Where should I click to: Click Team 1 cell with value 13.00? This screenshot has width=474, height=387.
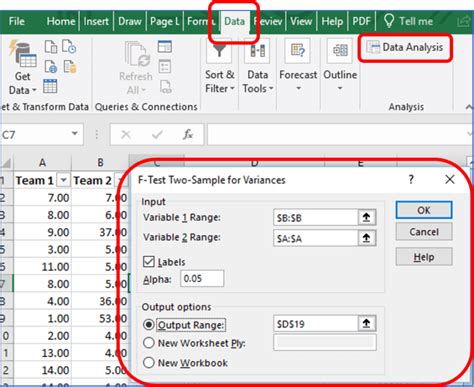pyautogui.click(x=42, y=353)
